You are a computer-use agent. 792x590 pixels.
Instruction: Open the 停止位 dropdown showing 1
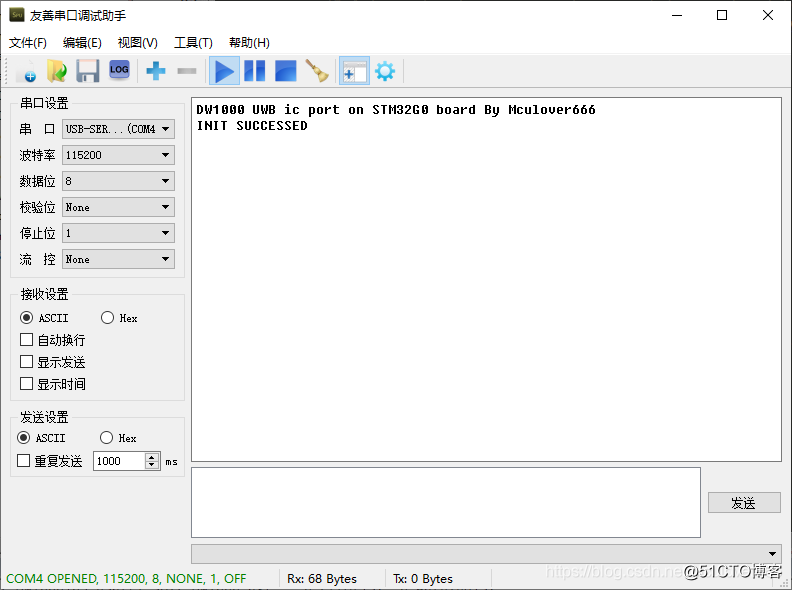click(x=119, y=233)
